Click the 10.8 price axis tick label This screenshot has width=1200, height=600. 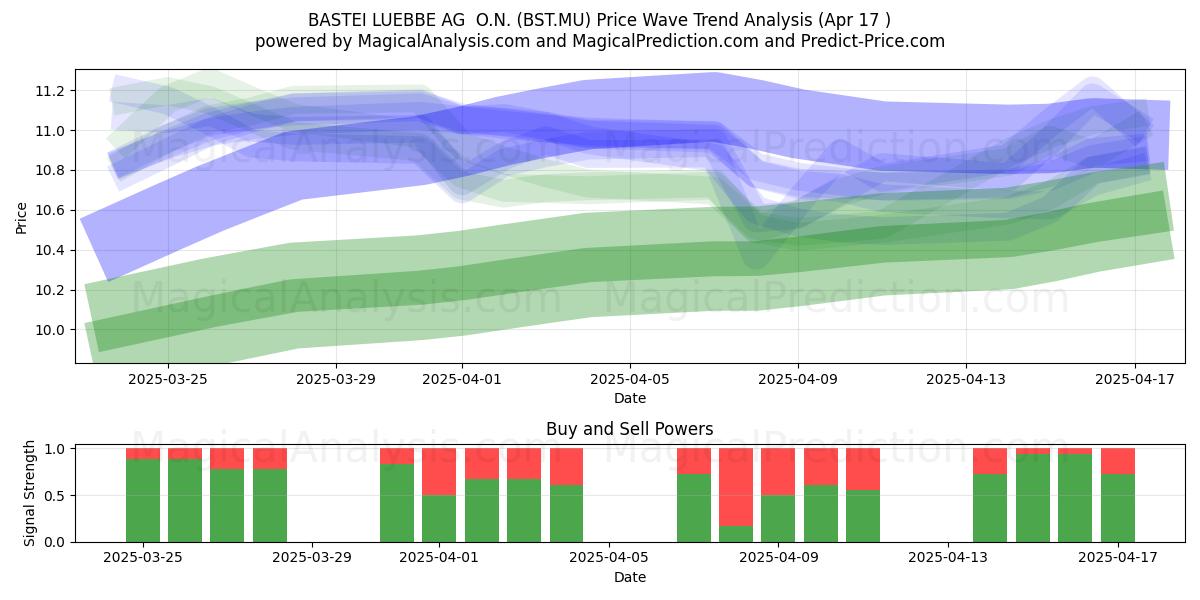(x=51, y=171)
